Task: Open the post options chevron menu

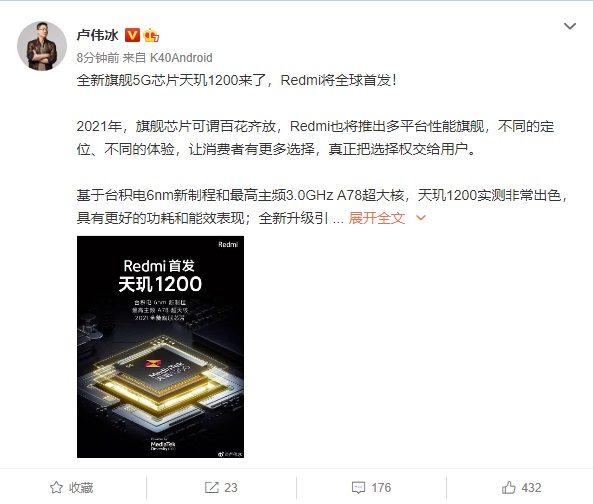Action: pos(570,26)
